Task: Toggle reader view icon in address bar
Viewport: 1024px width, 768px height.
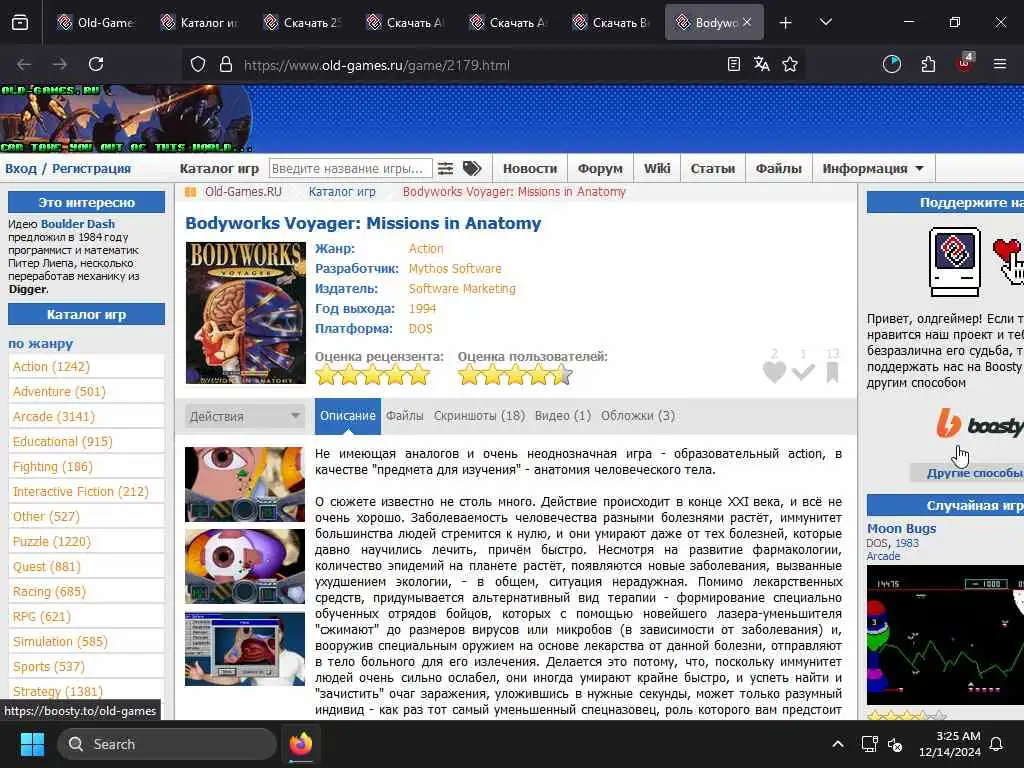Action: point(734,64)
